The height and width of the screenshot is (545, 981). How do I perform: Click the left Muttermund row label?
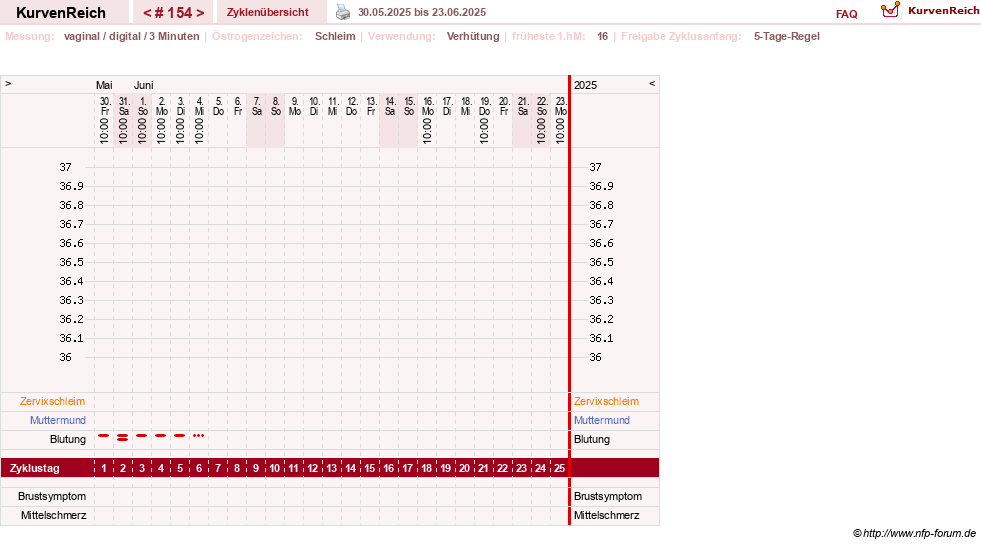[x=58, y=420]
